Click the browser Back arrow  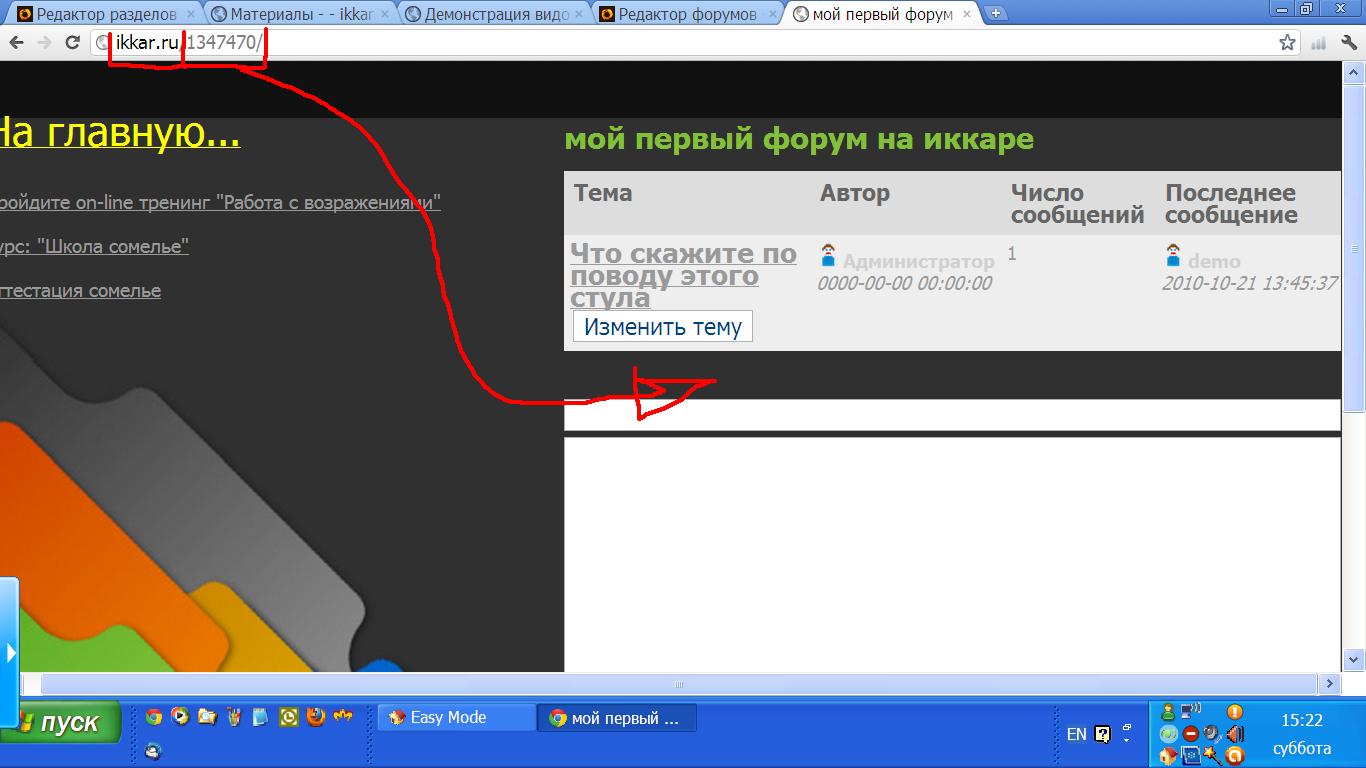click(x=16, y=42)
